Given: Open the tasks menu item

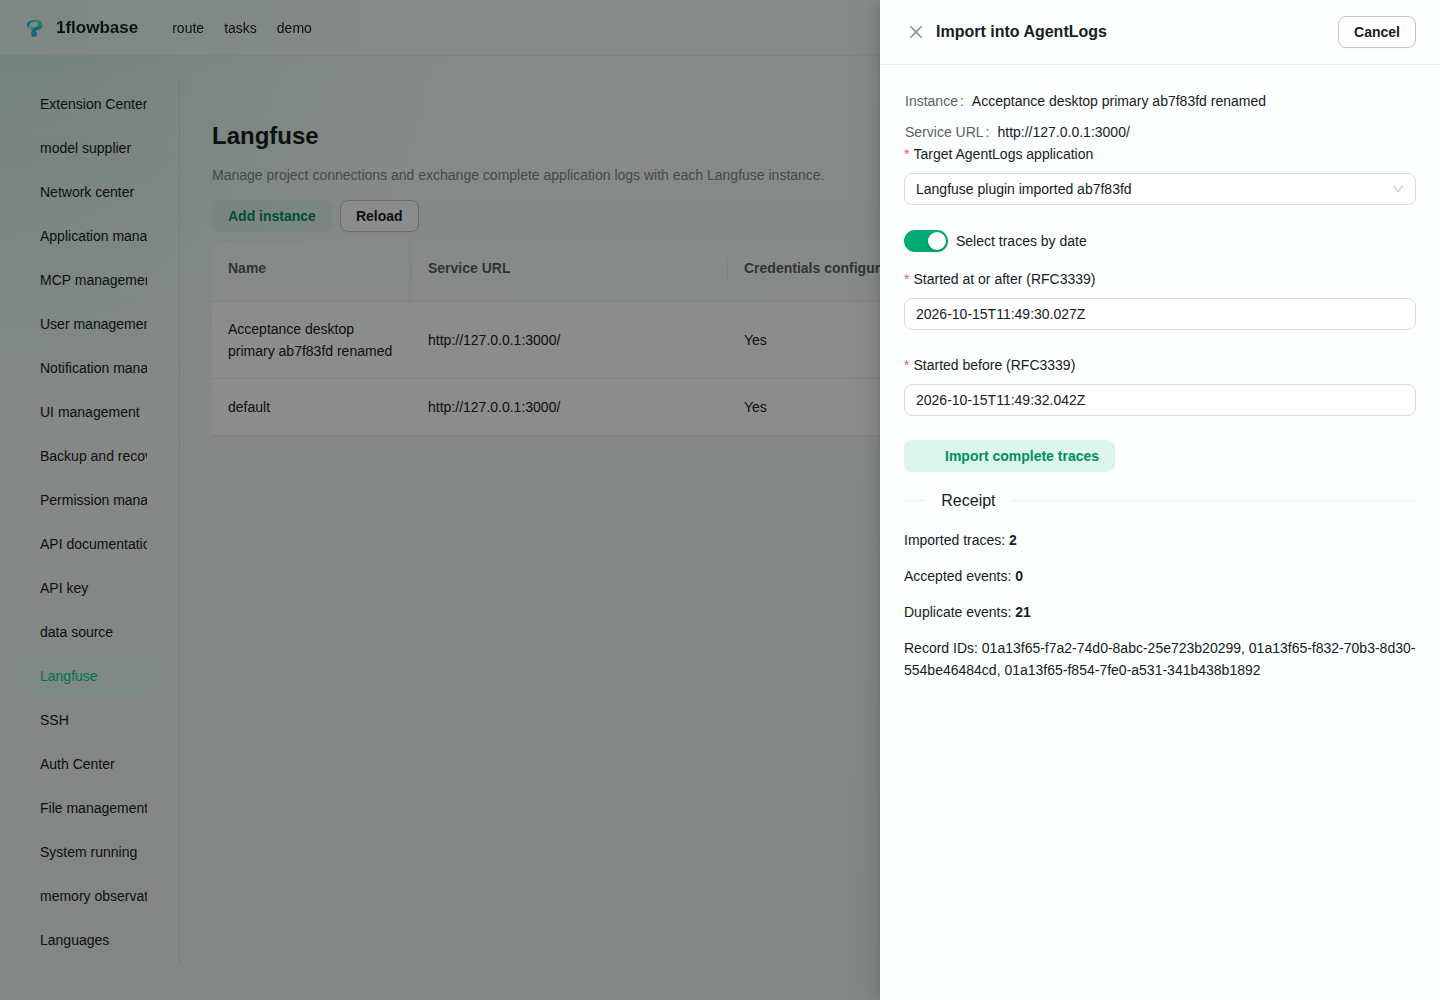Looking at the screenshot, I should [240, 28].
